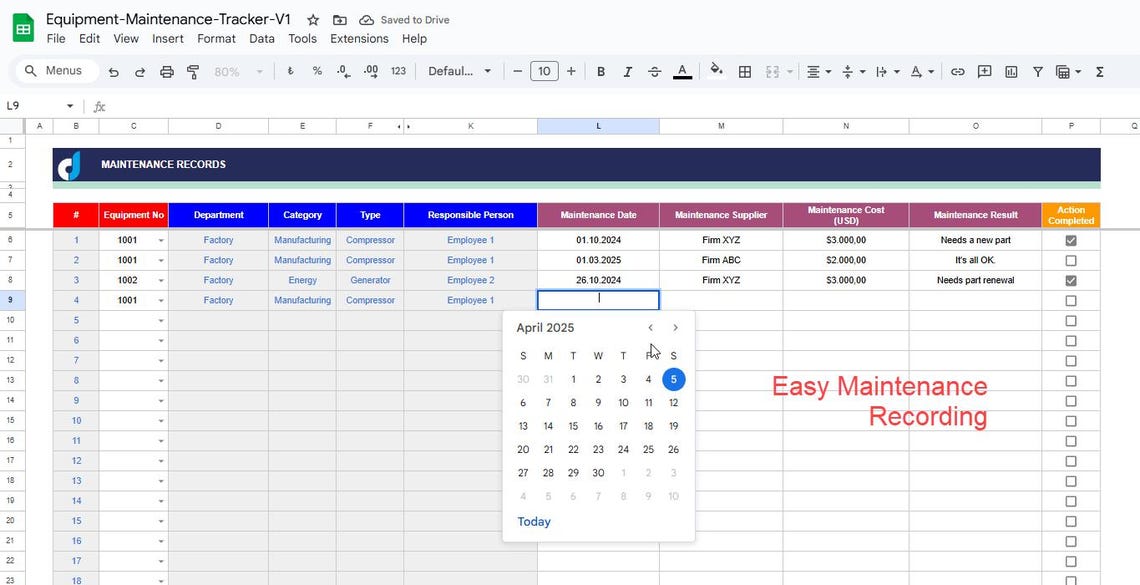Open the Extensions menu
Screen dimensions: 1140x585
coord(359,39)
